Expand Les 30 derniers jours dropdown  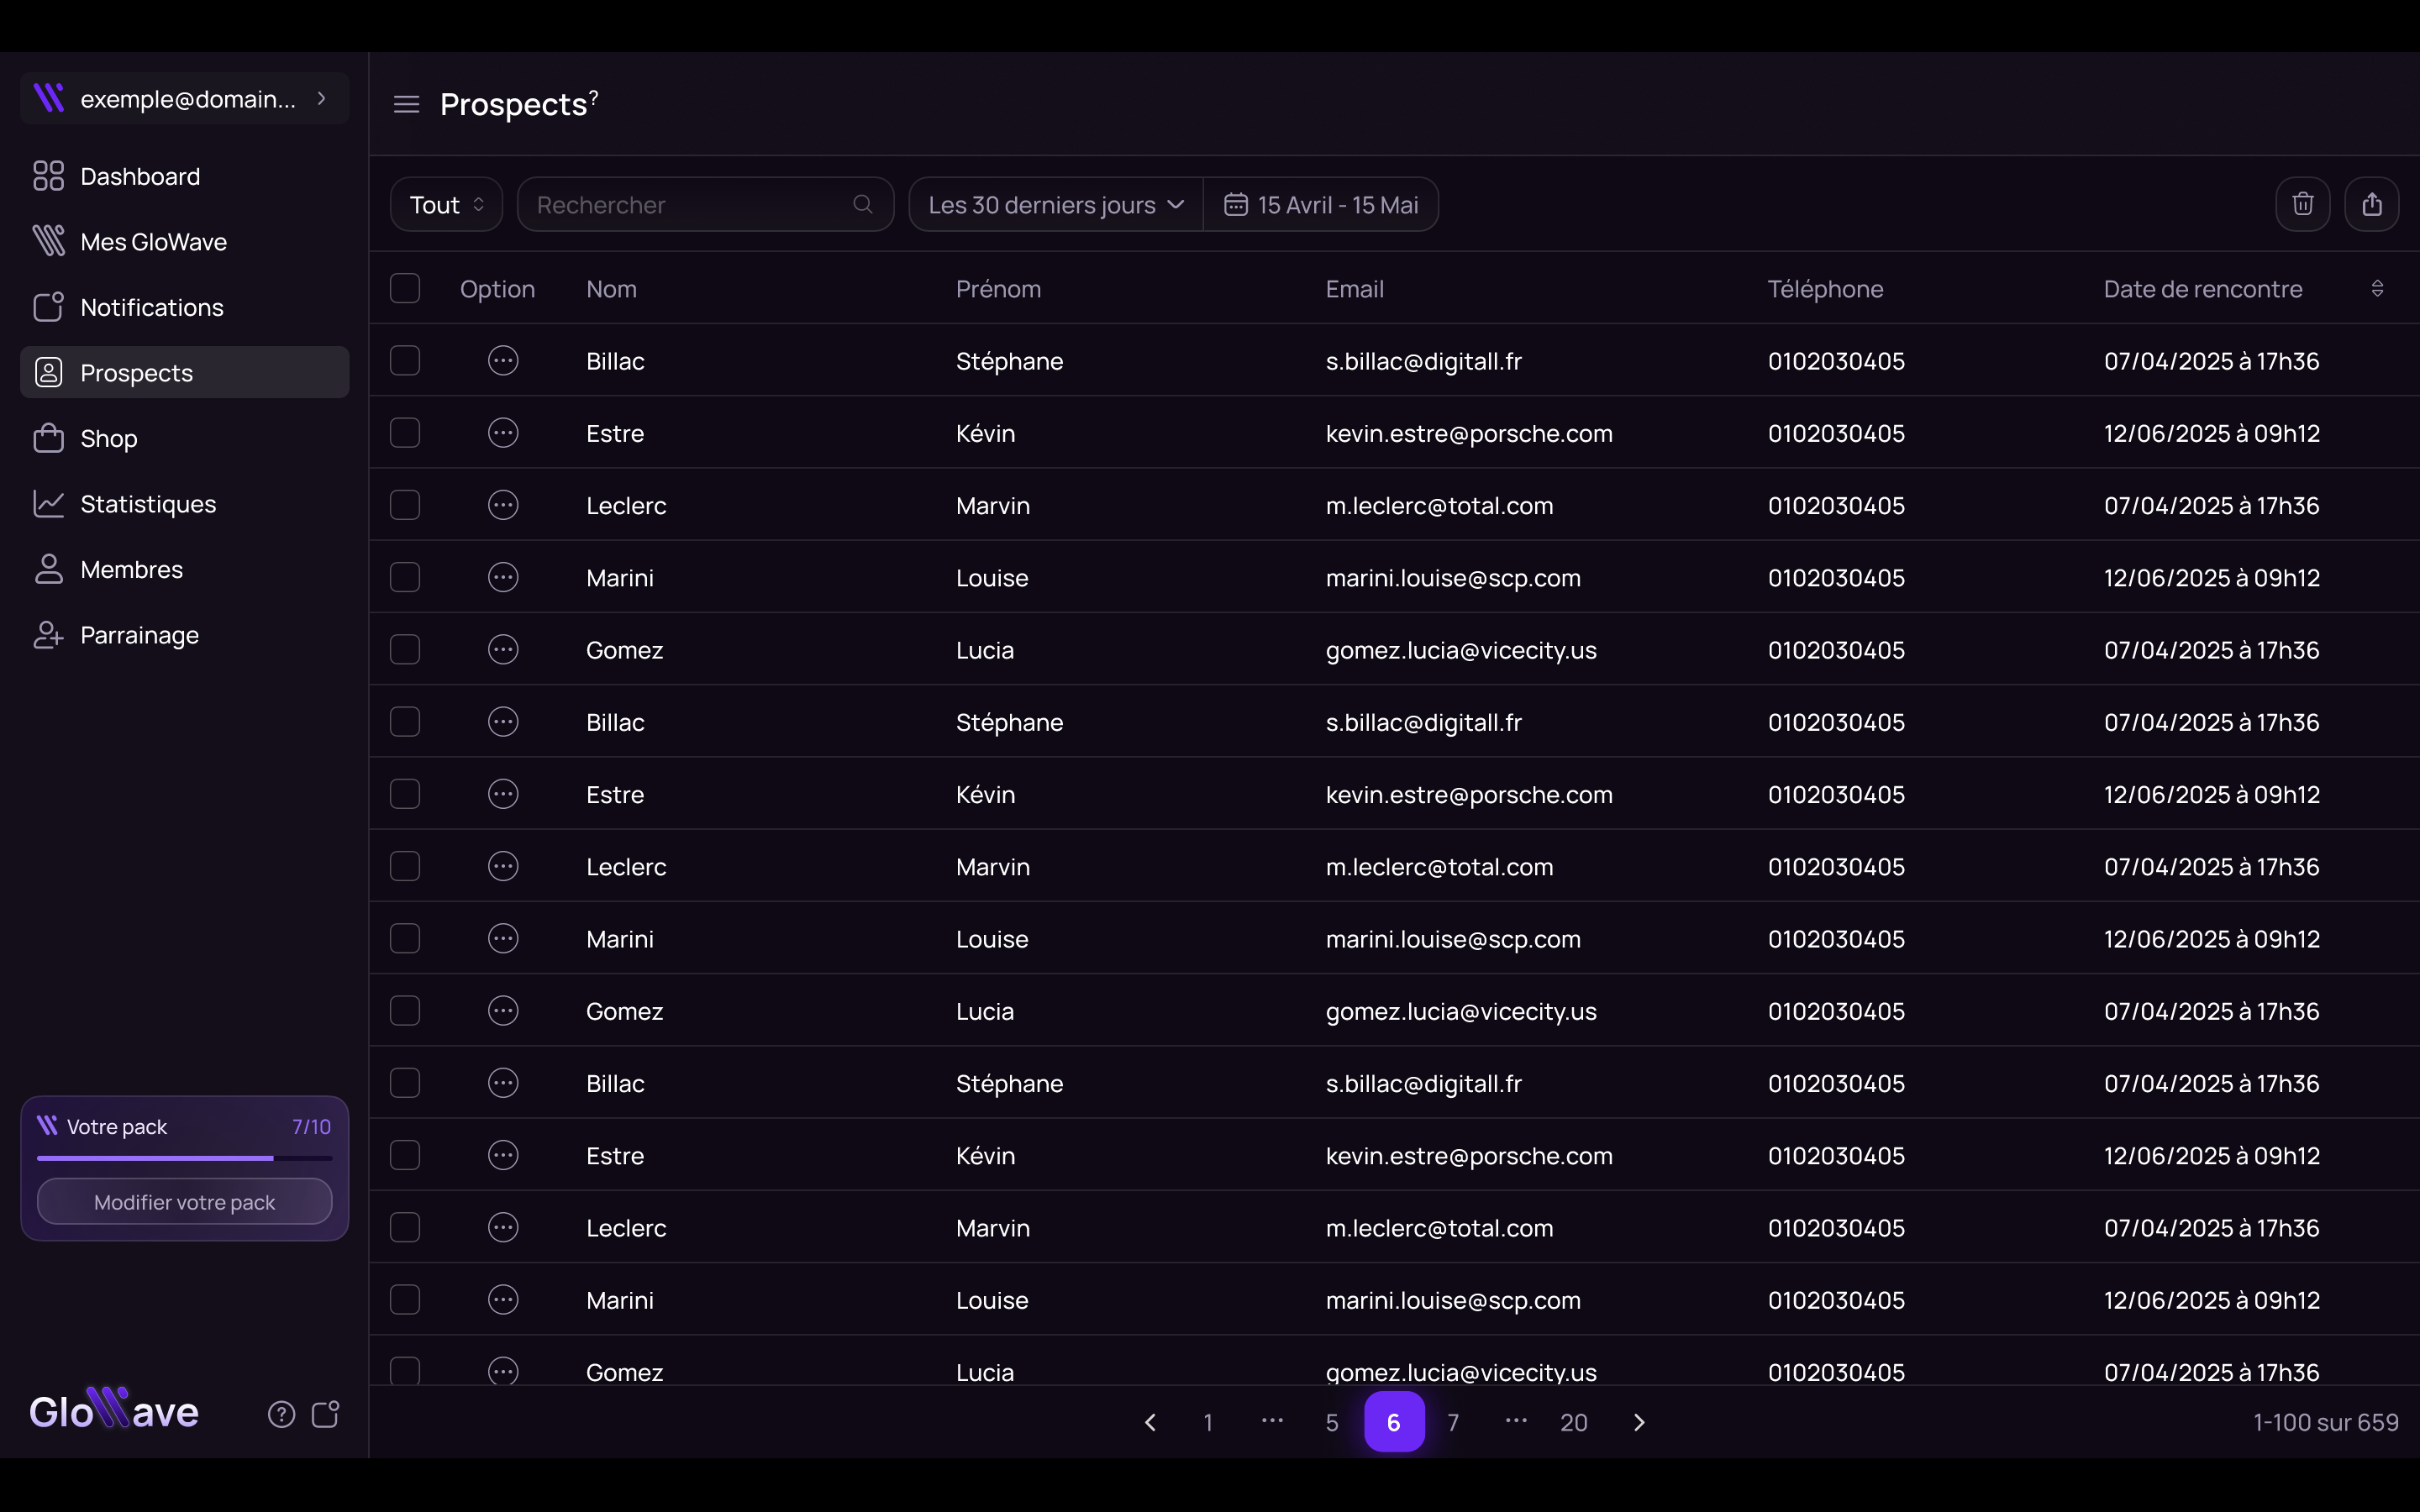[x=1055, y=204]
